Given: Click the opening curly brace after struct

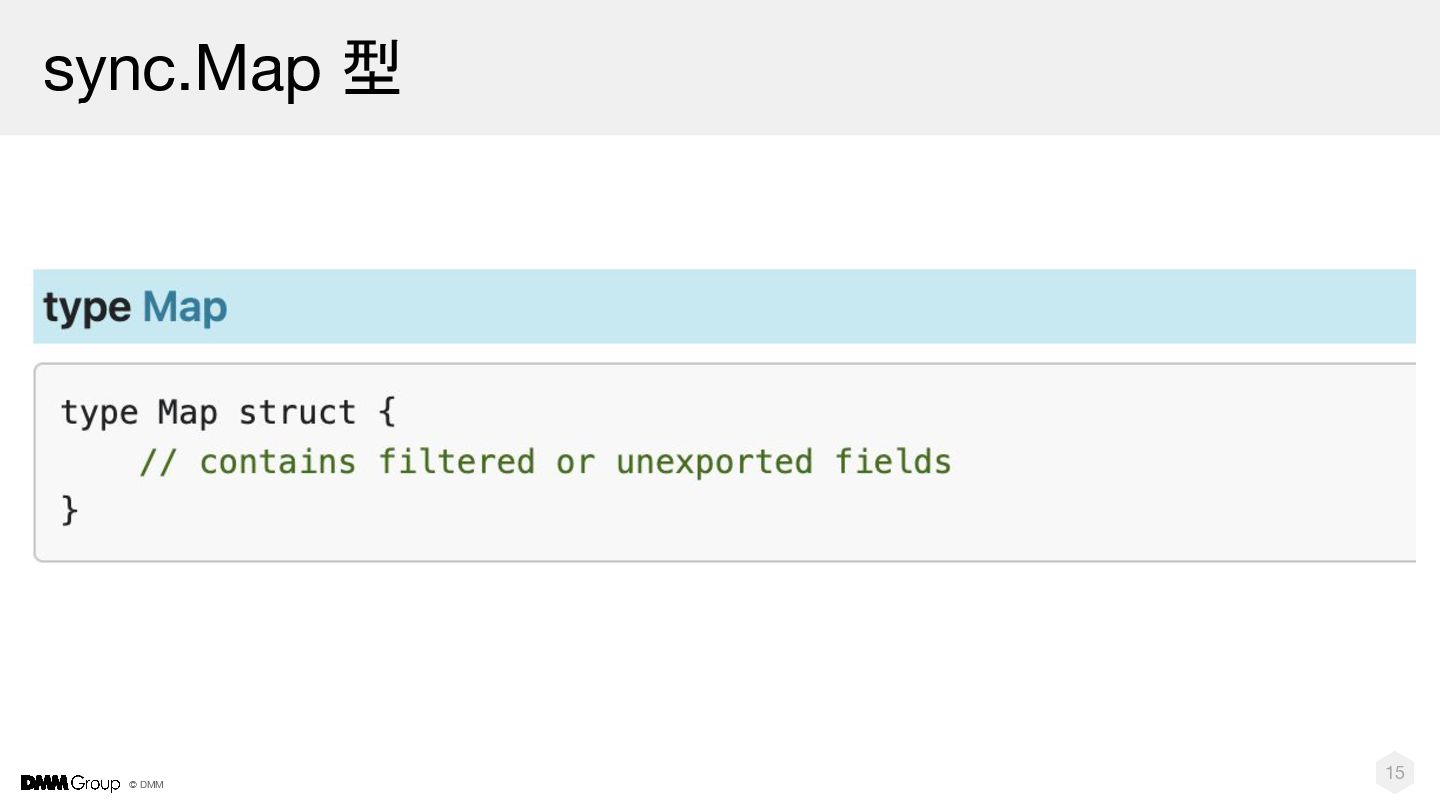Looking at the screenshot, I should tap(388, 412).
